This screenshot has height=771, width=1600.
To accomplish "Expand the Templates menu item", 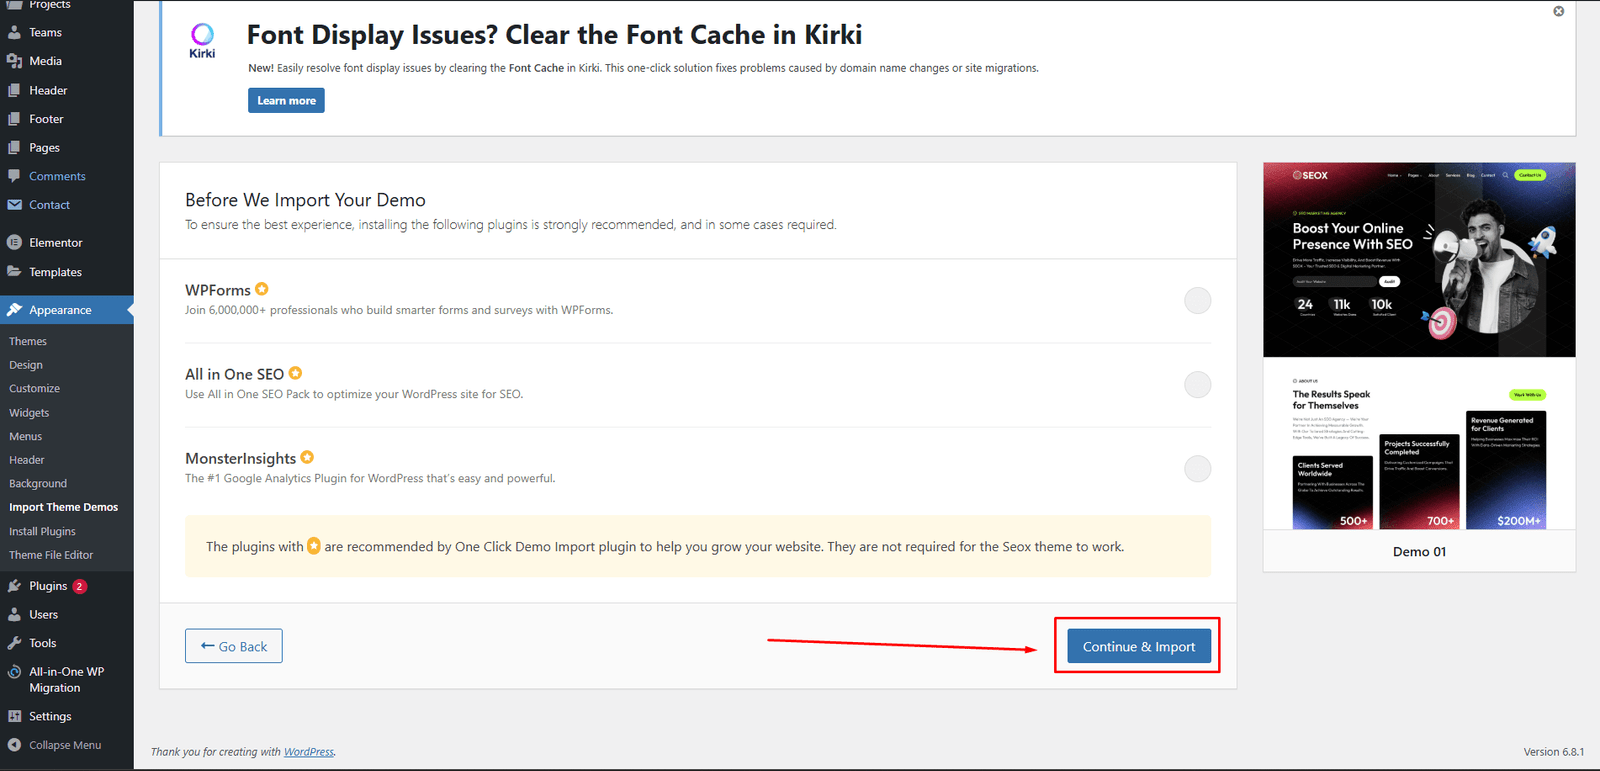I will point(55,272).
